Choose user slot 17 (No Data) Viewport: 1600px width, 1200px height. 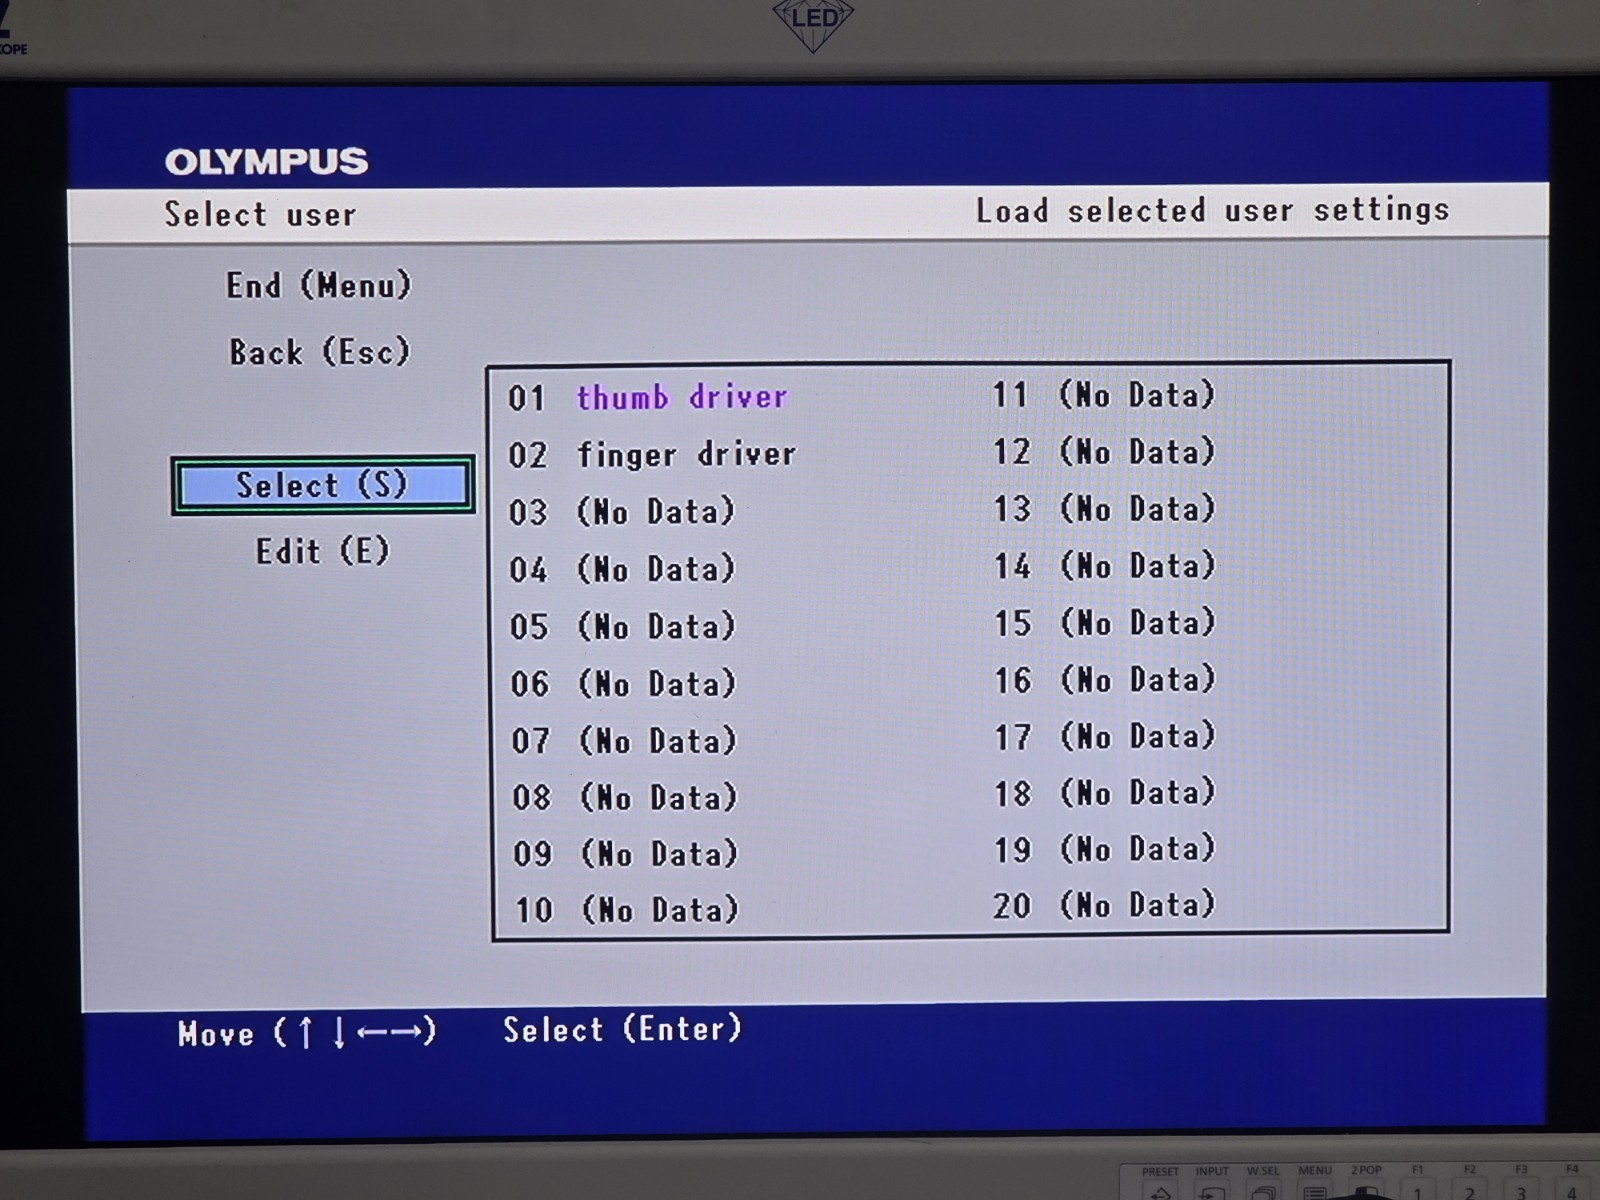pyautogui.click(x=1104, y=737)
